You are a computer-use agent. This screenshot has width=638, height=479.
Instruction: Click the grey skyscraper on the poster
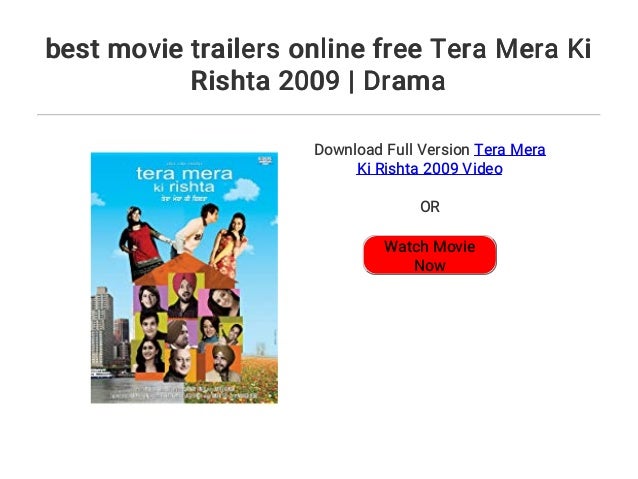click(x=102, y=328)
